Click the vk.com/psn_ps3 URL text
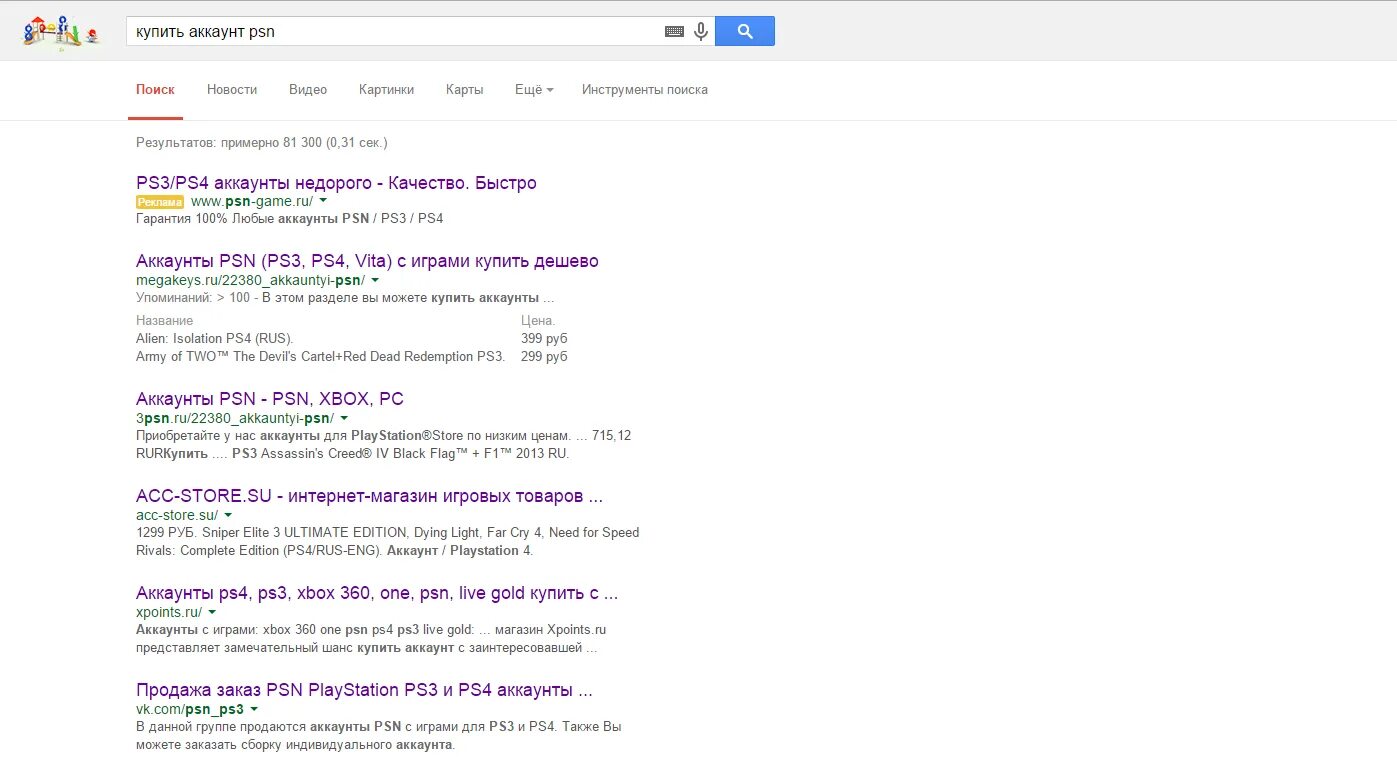The height and width of the screenshot is (769, 1397). click(x=190, y=709)
